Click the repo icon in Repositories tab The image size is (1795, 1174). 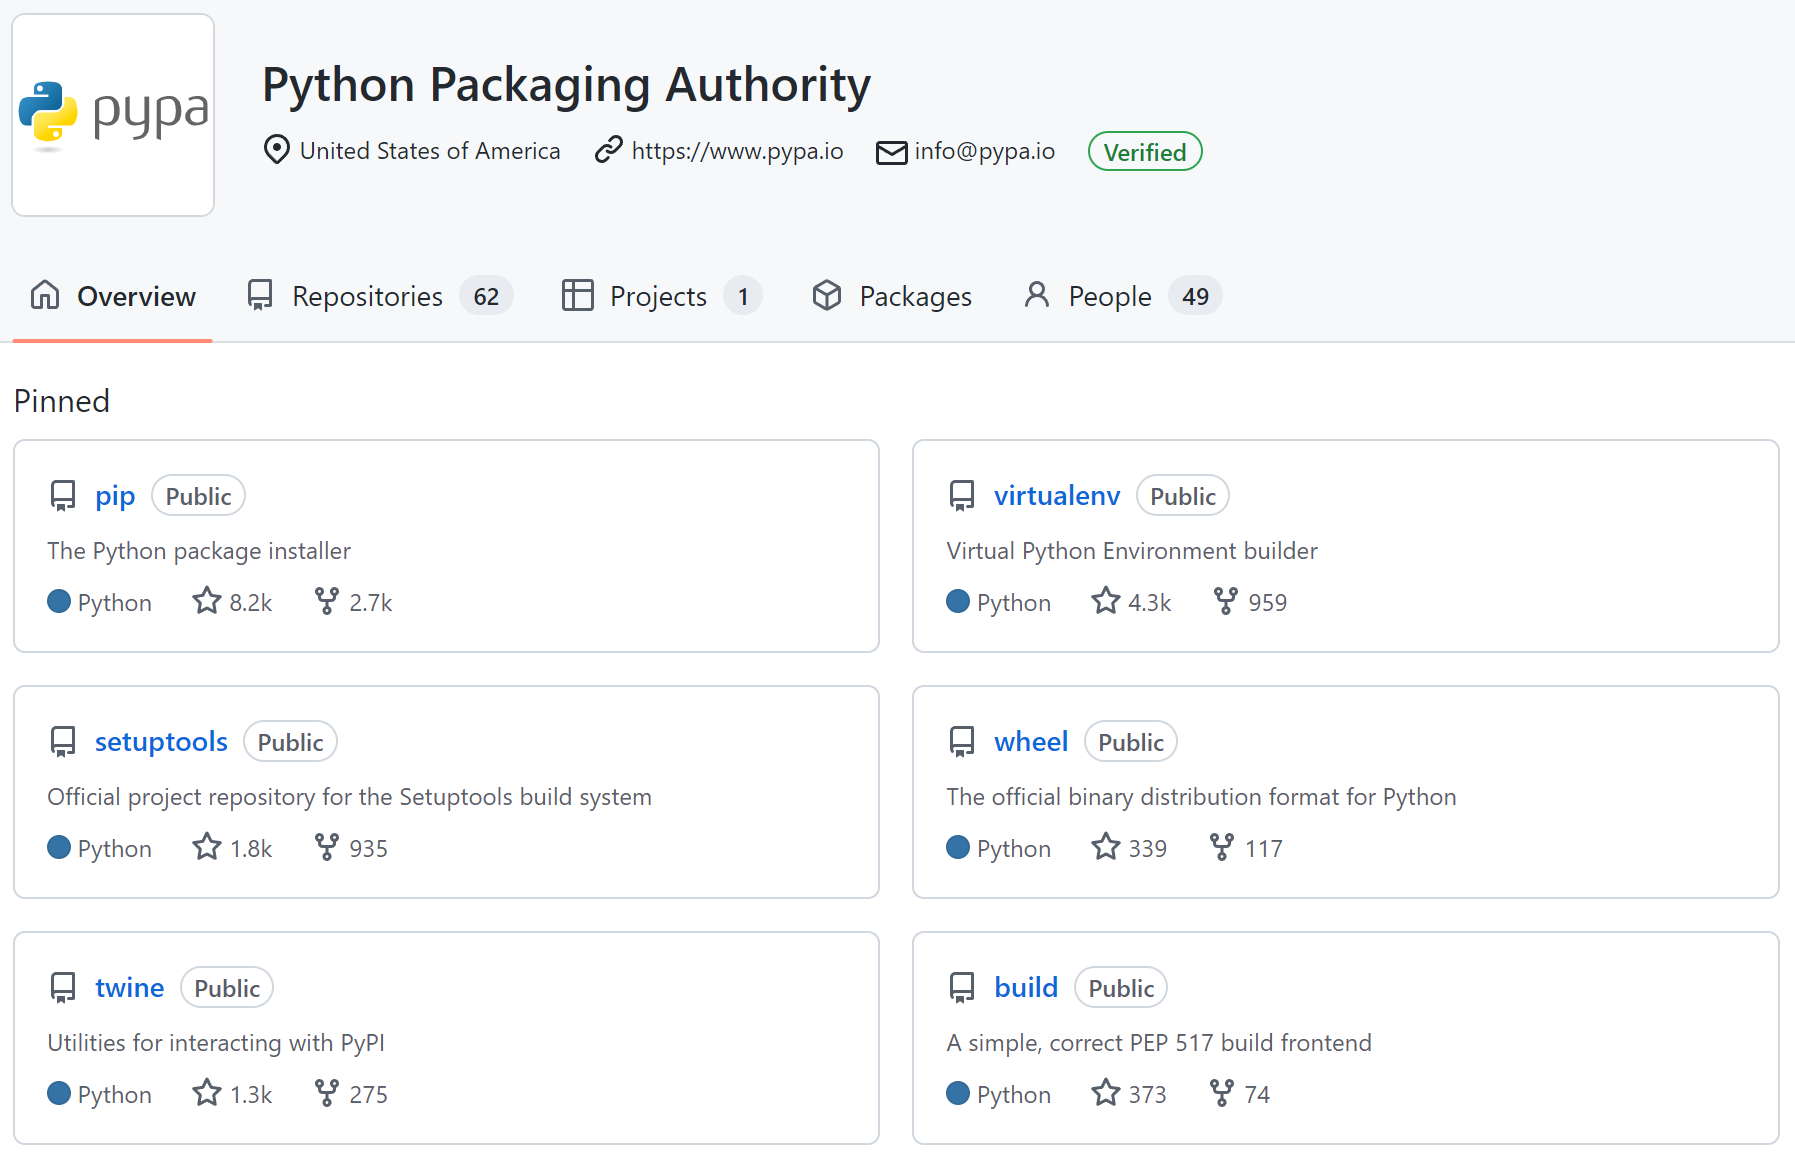[x=260, y=295]
